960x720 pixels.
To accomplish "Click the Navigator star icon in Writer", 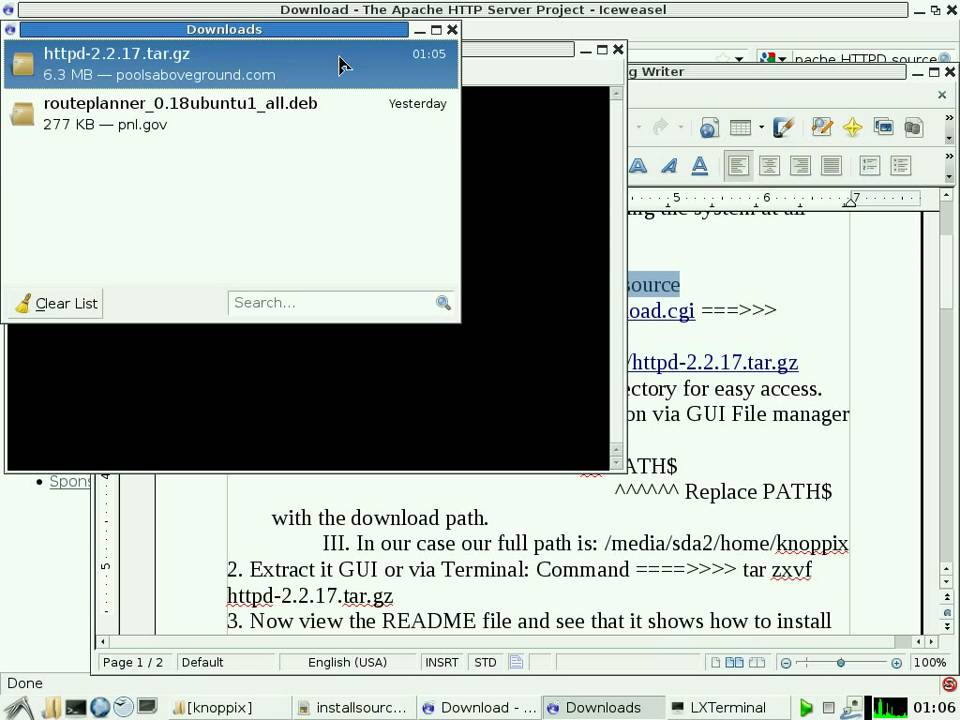I will 852,127.
